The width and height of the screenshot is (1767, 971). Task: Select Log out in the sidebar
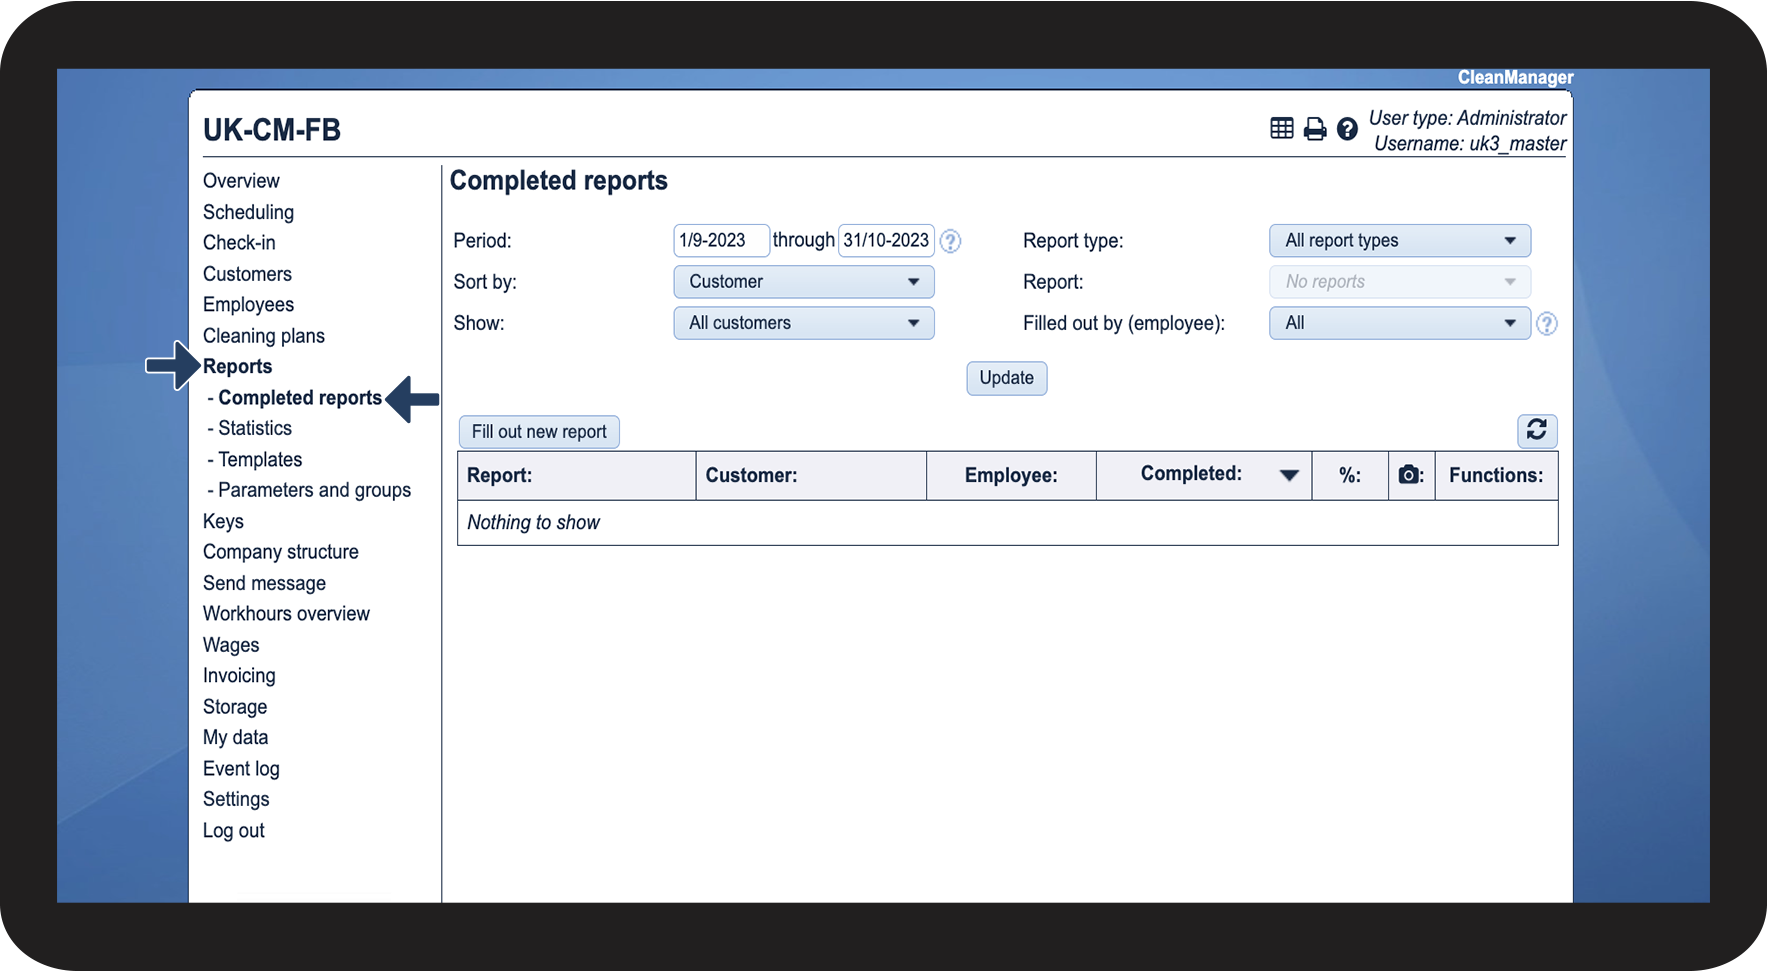coord(234,831)
